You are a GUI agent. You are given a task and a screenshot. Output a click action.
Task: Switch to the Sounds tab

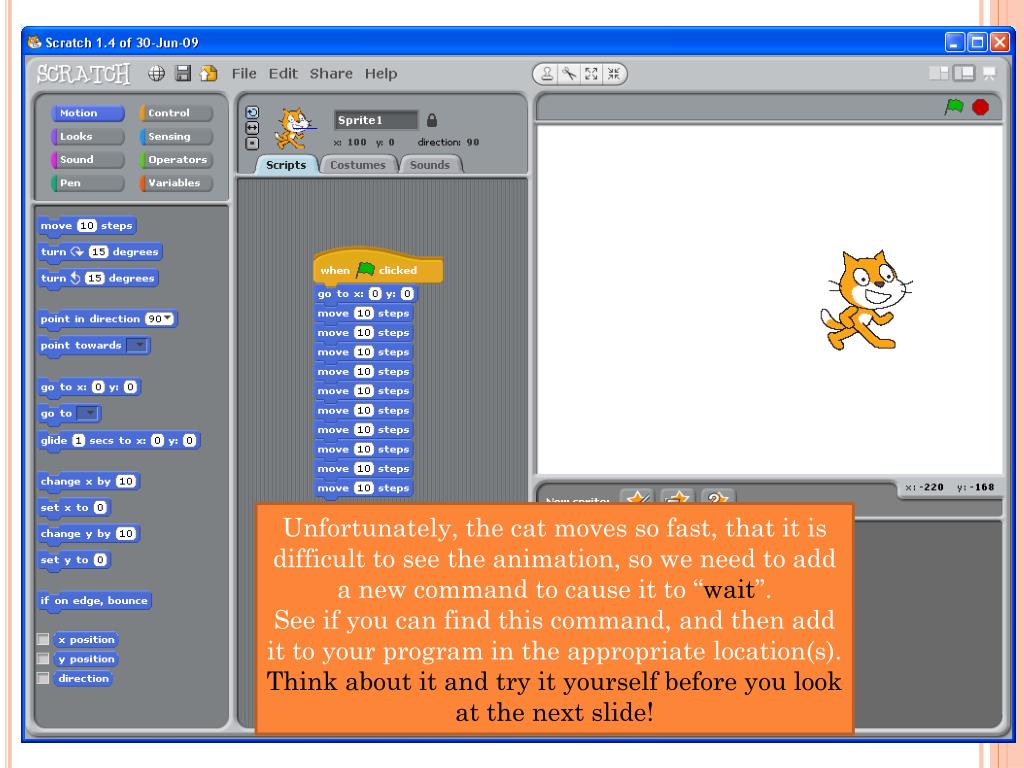430,165
